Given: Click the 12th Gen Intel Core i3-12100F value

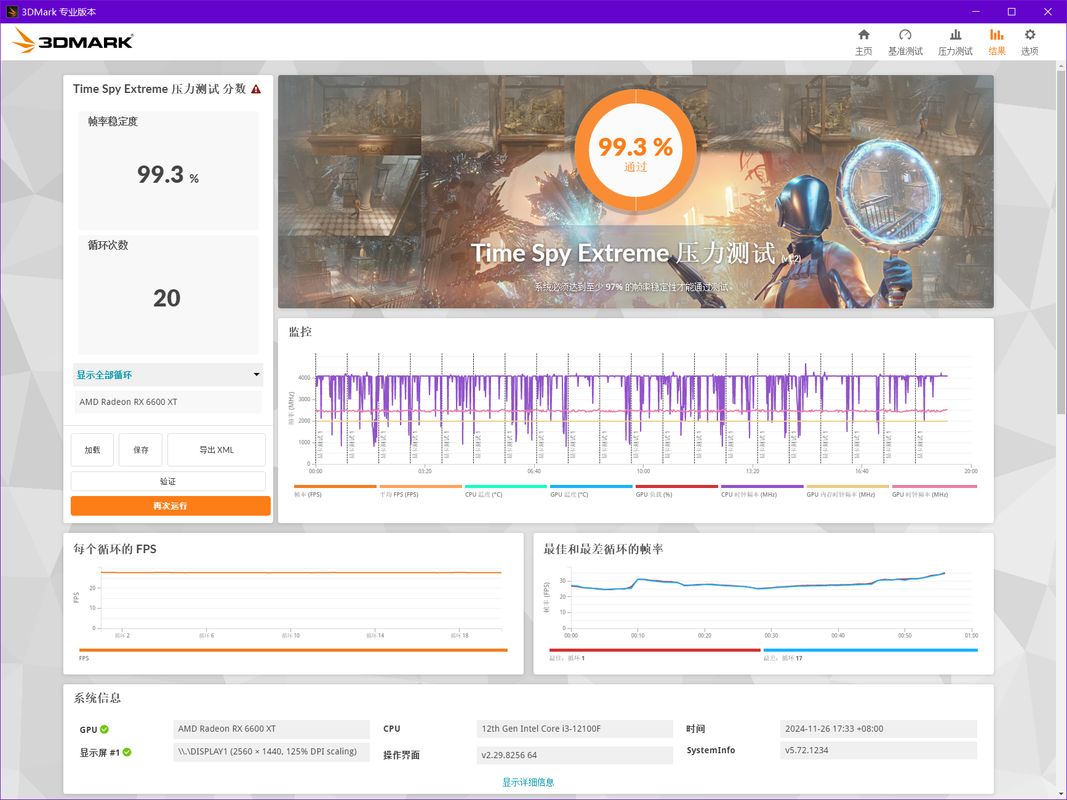Looking at the screenshot, I should coord(574,729).
